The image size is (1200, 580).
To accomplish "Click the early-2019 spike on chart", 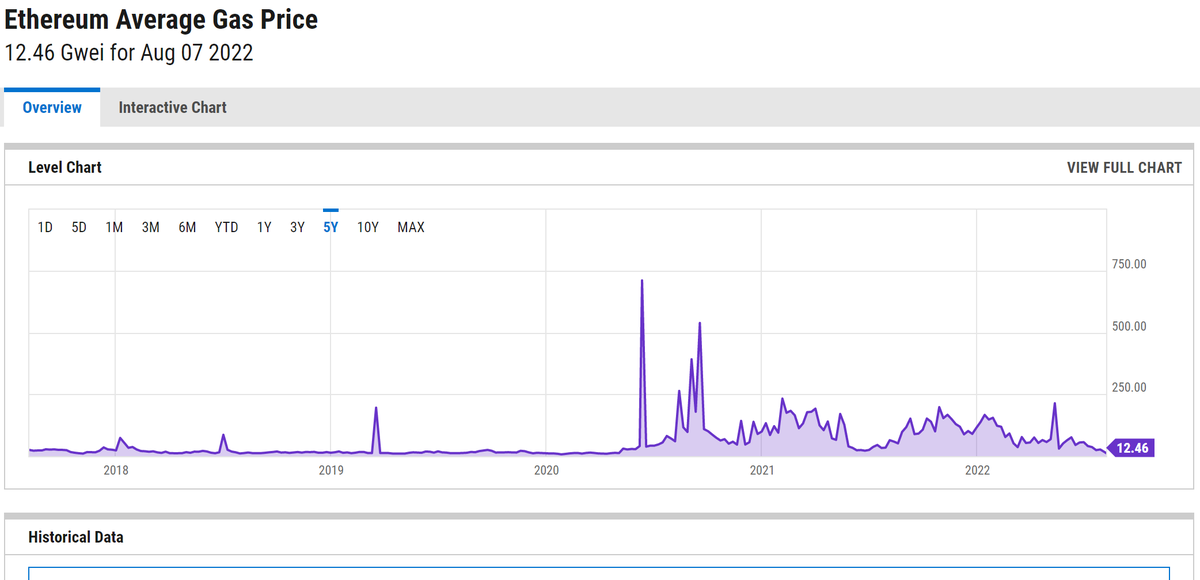I will coord(376,409).
